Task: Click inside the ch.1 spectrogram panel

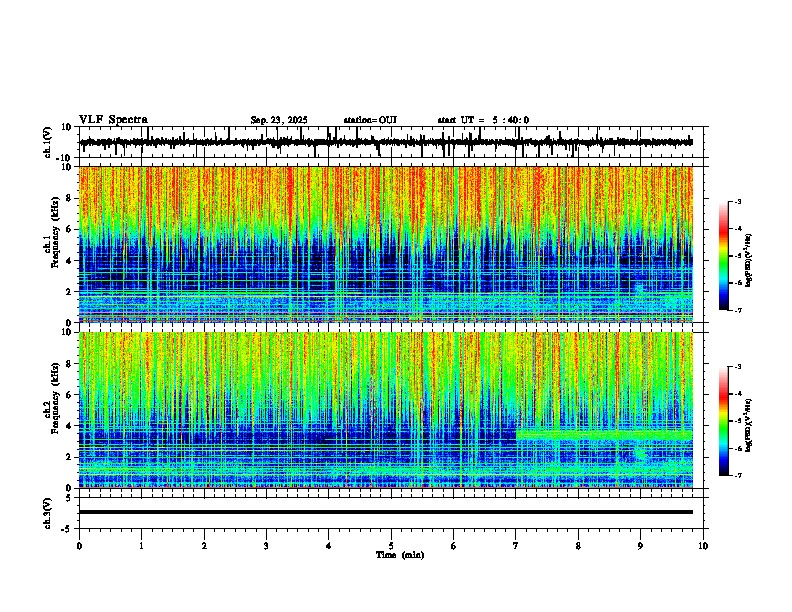Action: coord(386,244)
